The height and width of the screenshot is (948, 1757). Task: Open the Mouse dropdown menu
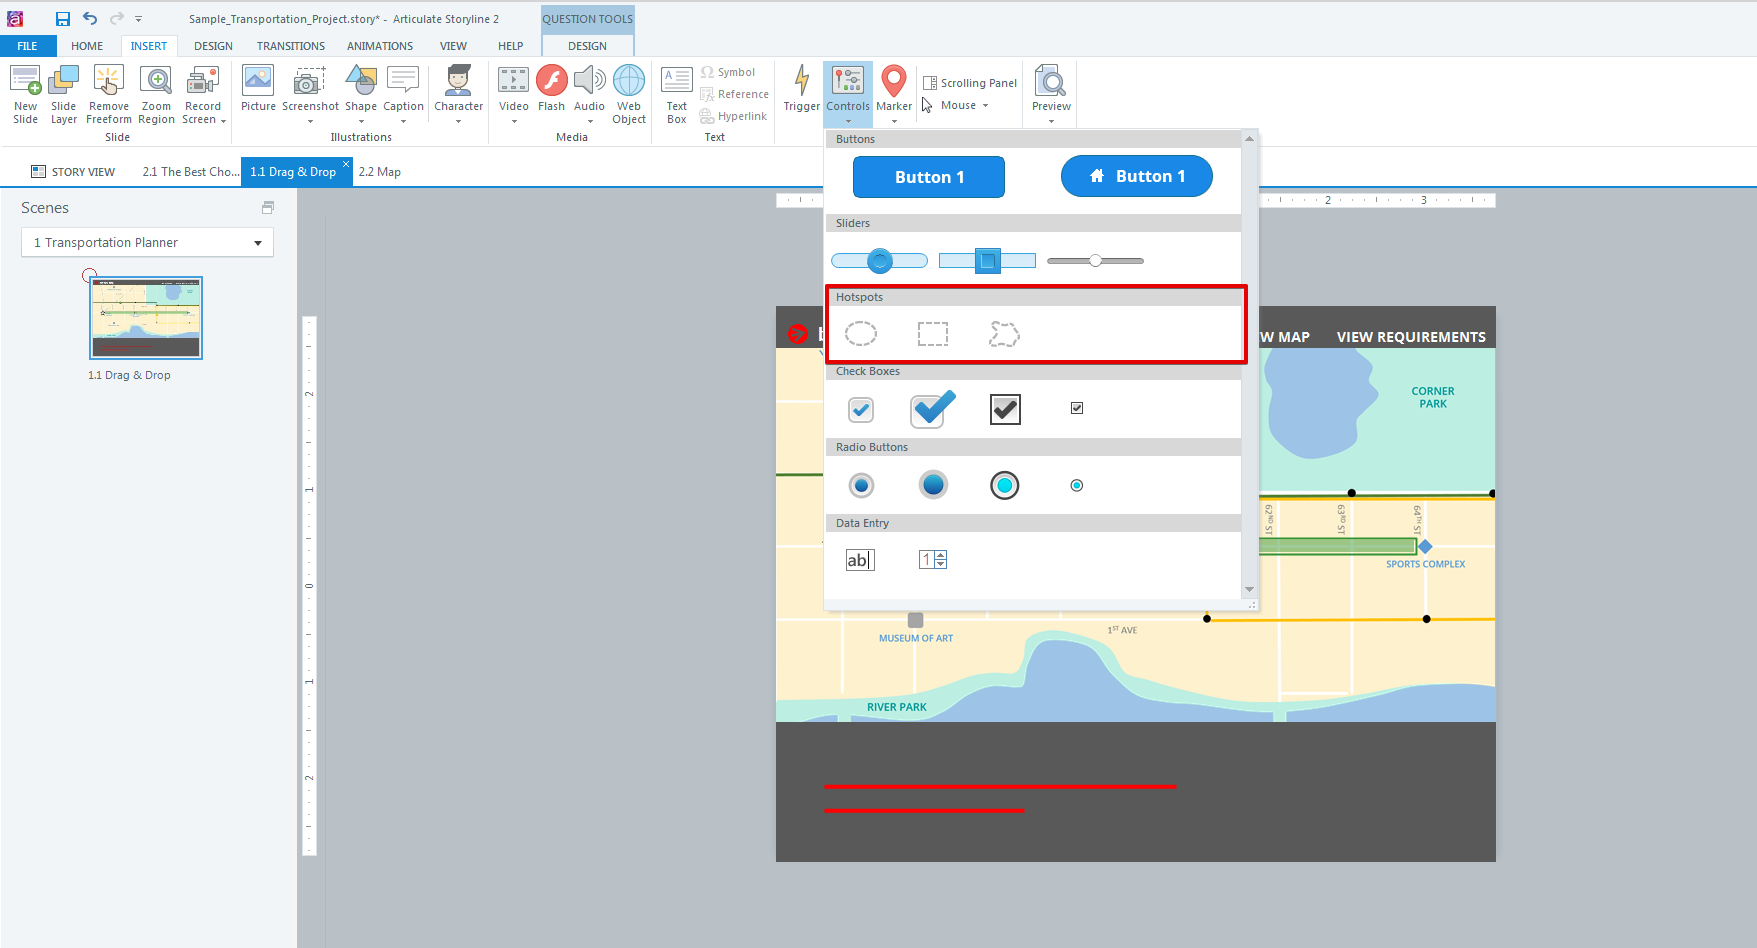pos(964,106)
